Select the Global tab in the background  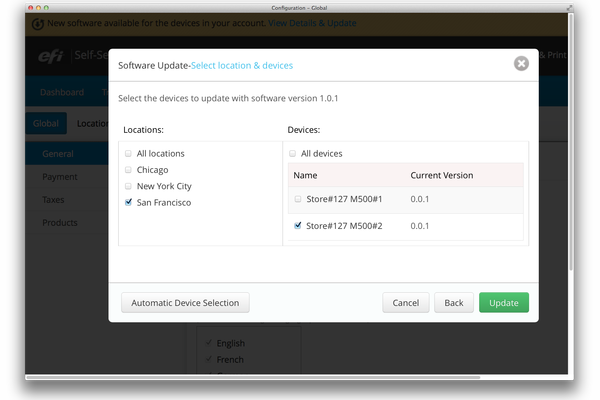(46, 123)
